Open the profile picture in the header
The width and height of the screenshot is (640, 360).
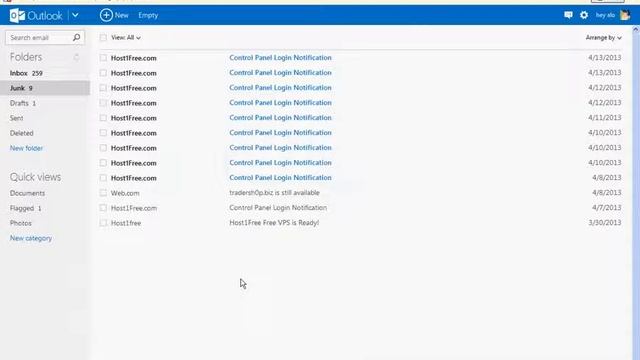coord(625,15)
